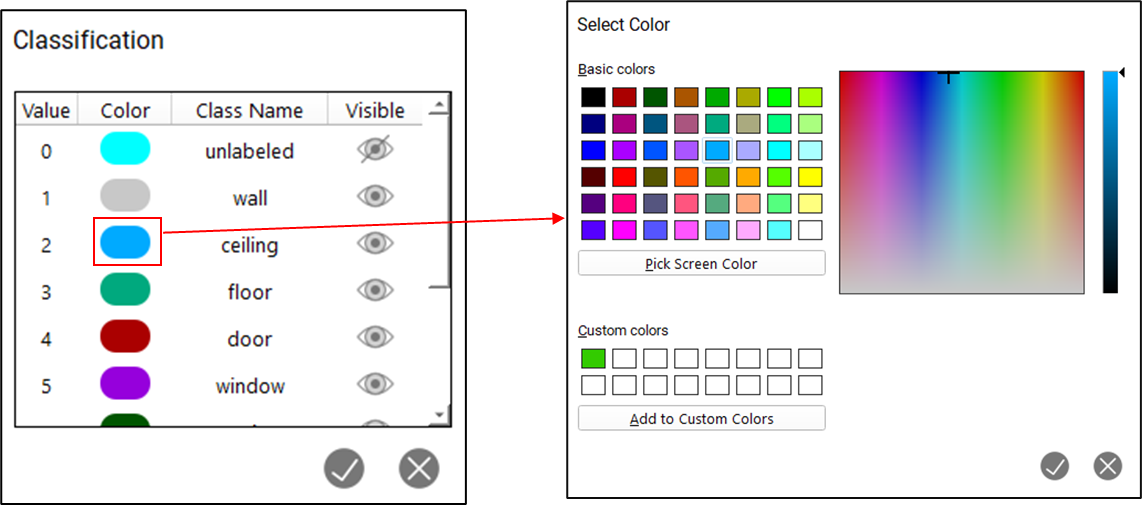This screenshot has height=505, width=1142.
Task: Click Add to Custom Colors button
Action: coord(701,419)
